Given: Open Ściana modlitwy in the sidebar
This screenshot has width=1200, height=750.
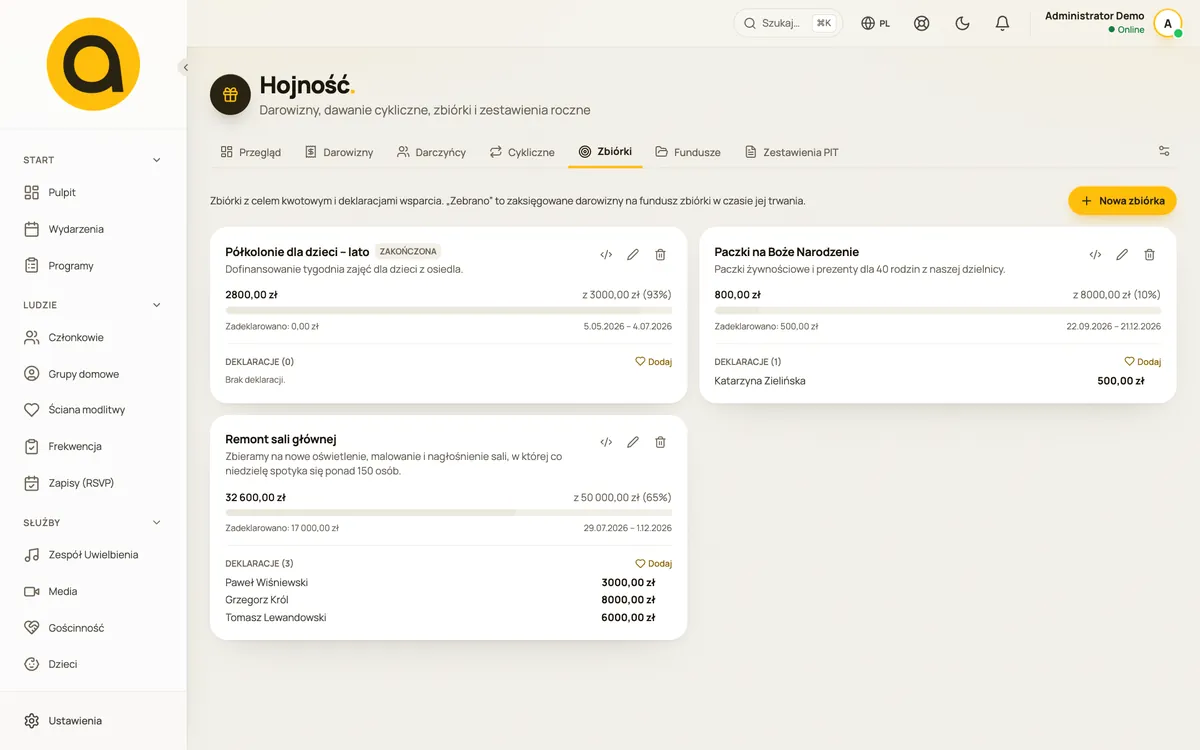Looking at the screenshot, I should 93,410.
